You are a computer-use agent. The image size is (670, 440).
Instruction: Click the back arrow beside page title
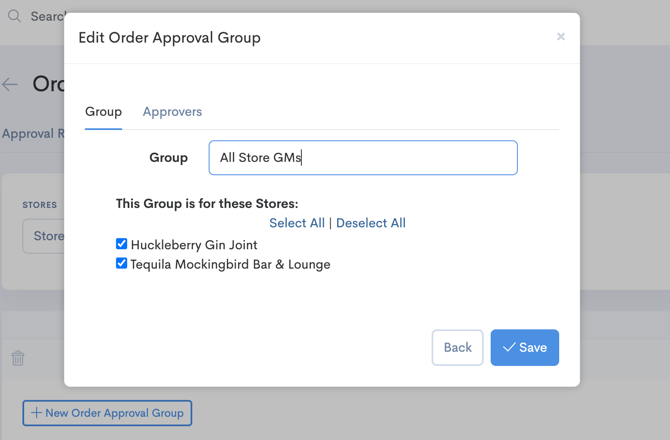point(11,85)
